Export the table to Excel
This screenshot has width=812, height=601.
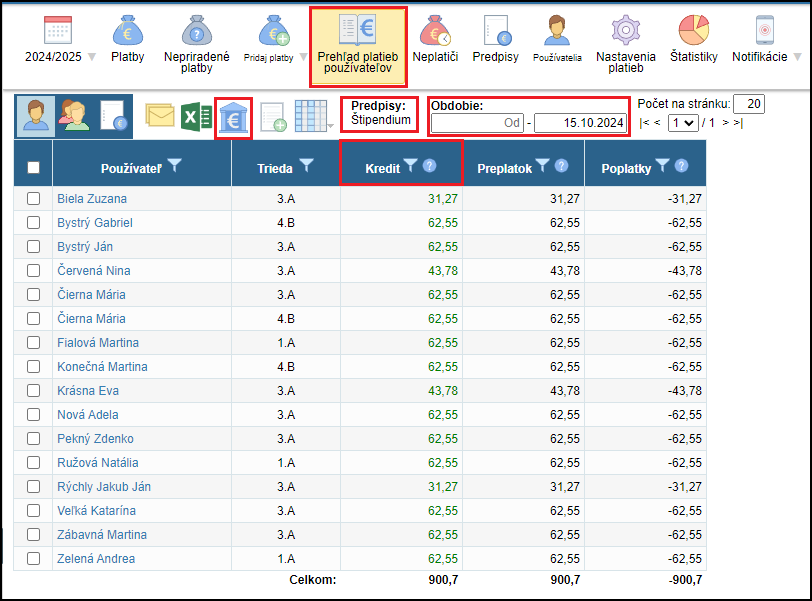pyautogui.click(x=197, y=117)
